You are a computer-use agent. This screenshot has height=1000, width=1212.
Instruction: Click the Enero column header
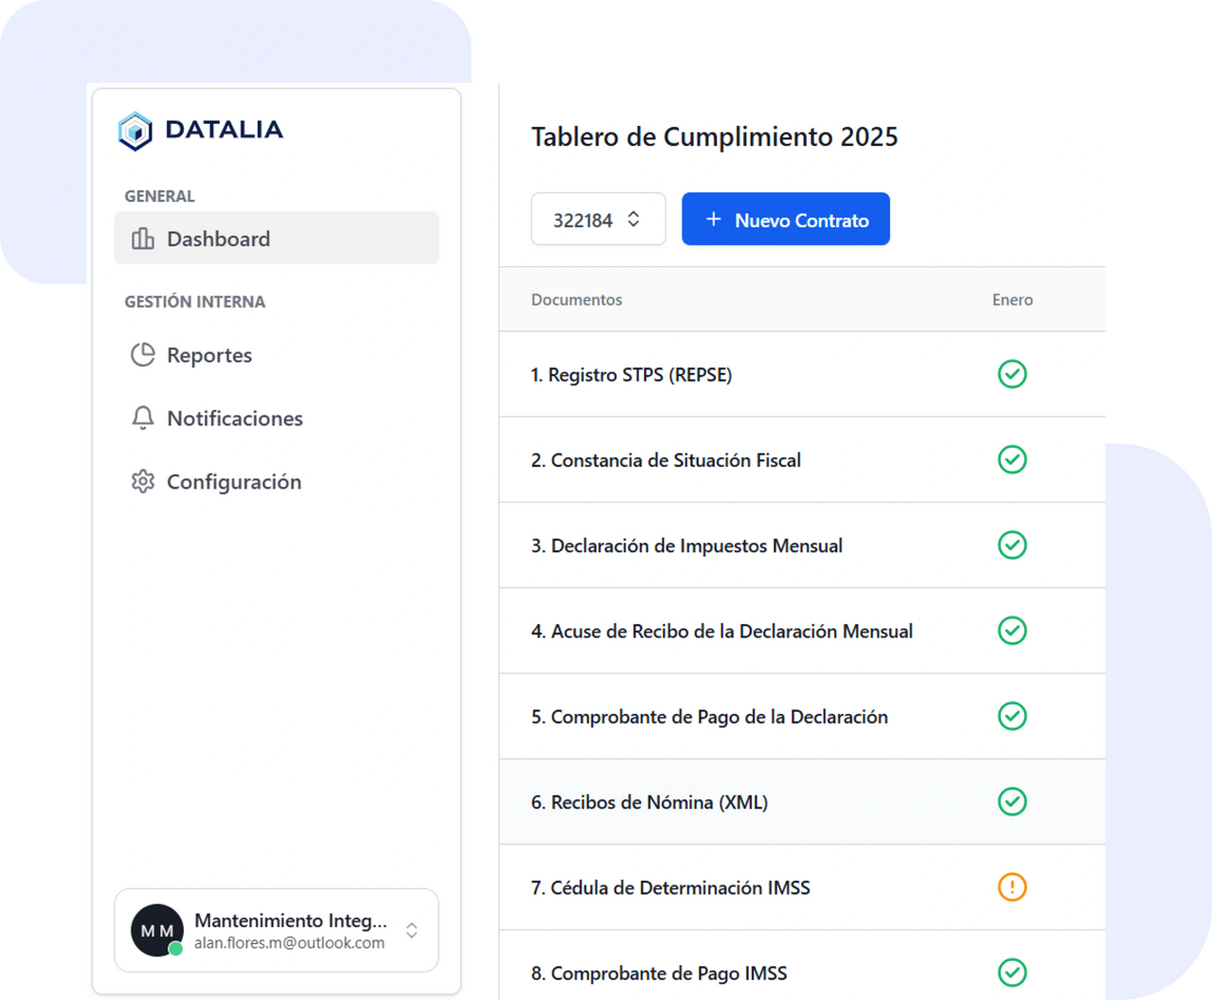[x=1012, y=300]
